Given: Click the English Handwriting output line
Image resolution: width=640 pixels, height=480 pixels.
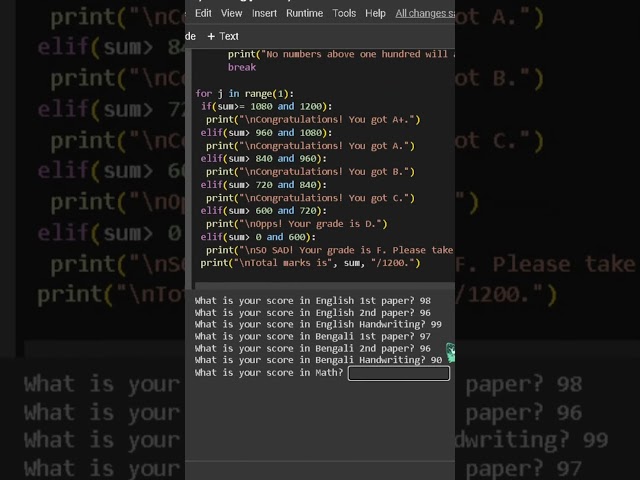Looking at the screenshot, I should (318, 324).
